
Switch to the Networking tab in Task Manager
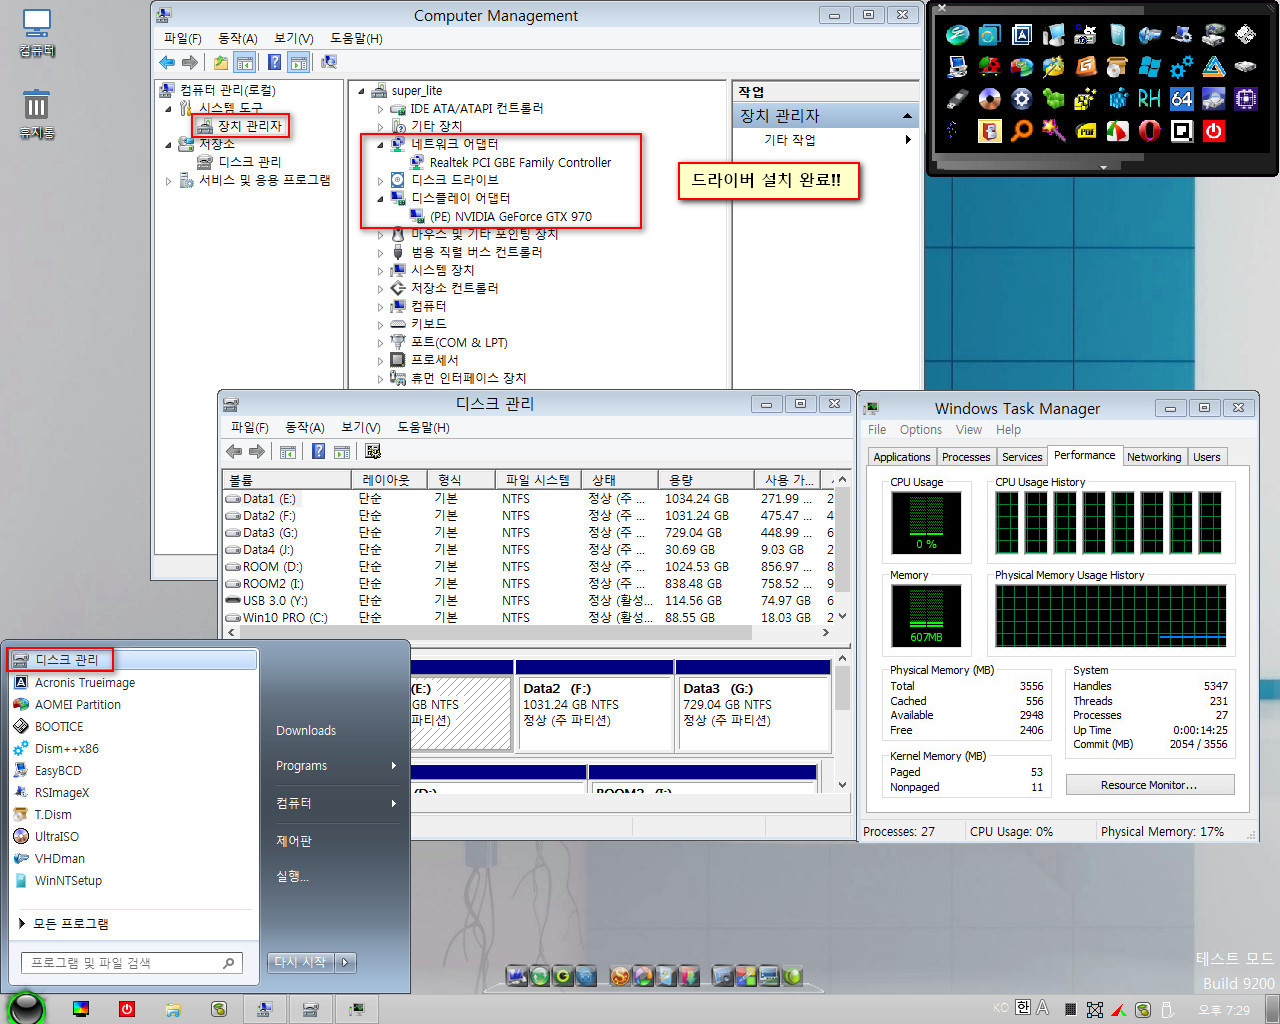(x=1154, y=457)
